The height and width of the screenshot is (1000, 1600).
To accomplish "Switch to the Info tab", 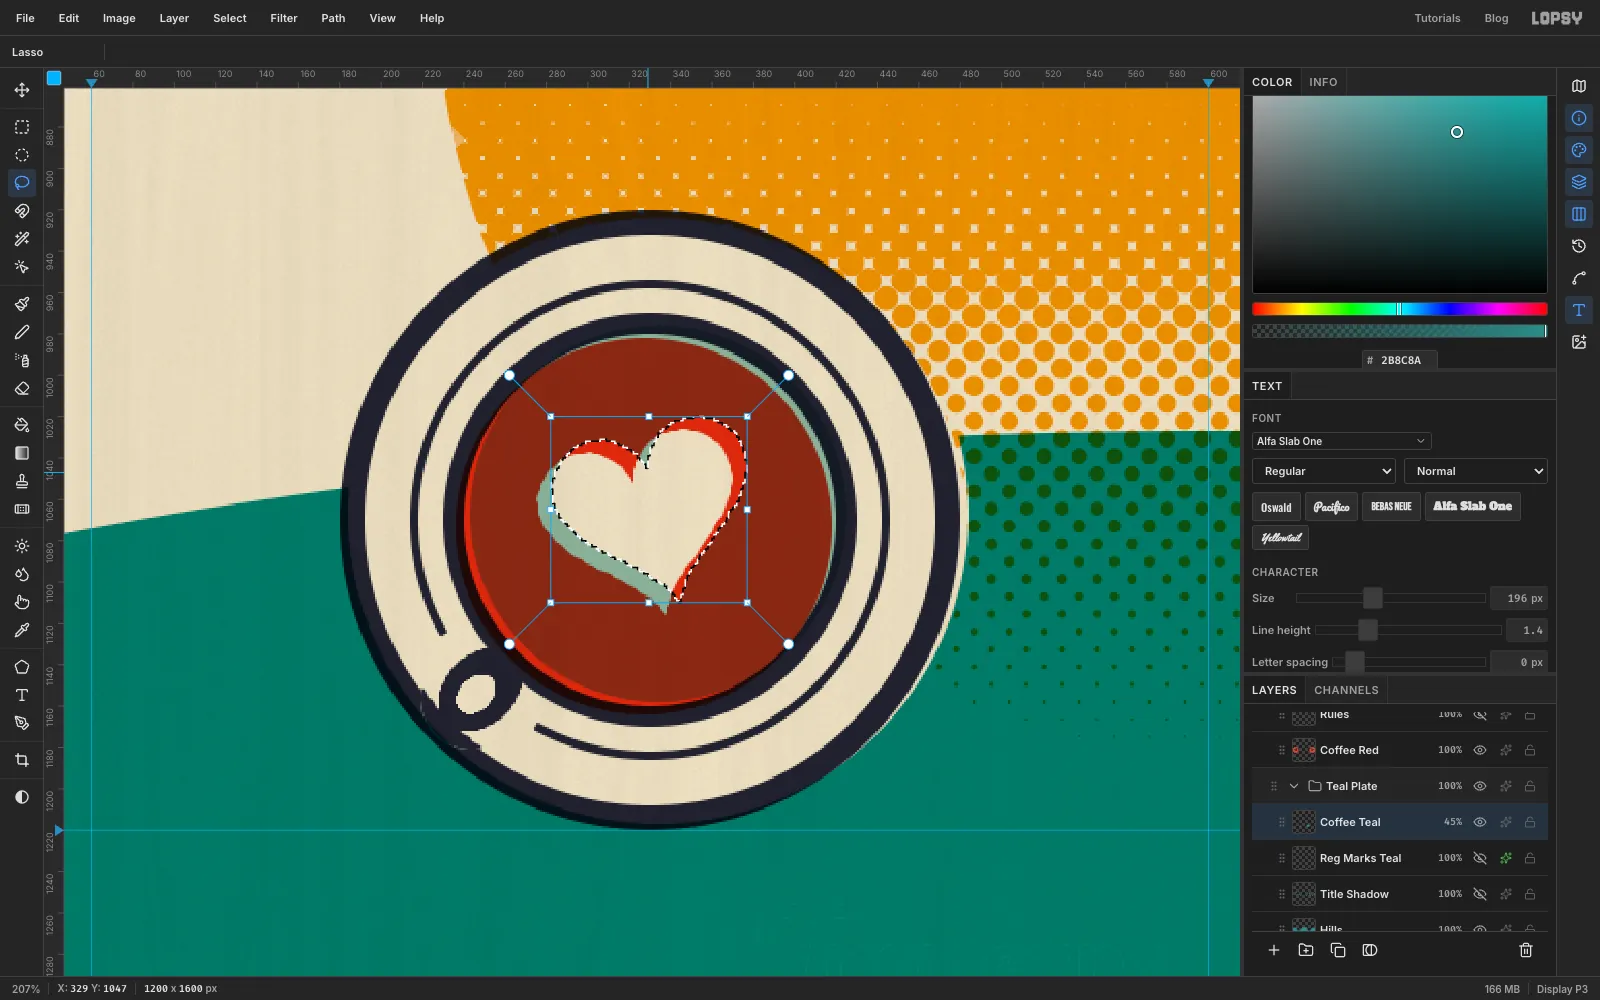I will (x=1323, y=82).
